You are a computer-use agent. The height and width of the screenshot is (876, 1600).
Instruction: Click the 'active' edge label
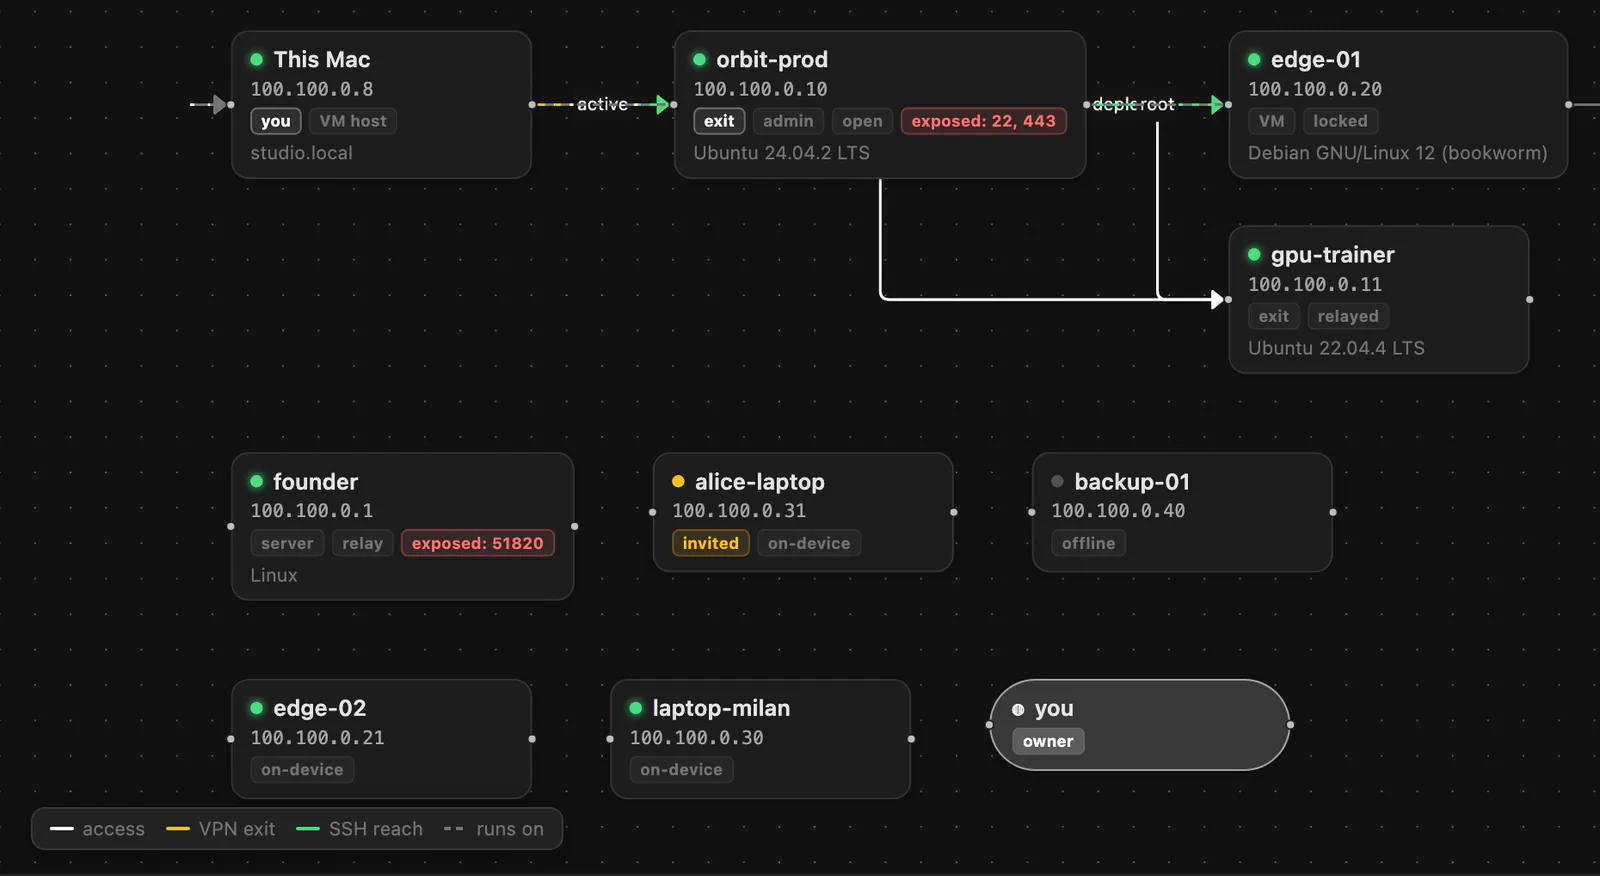click(x=602, y=104)
